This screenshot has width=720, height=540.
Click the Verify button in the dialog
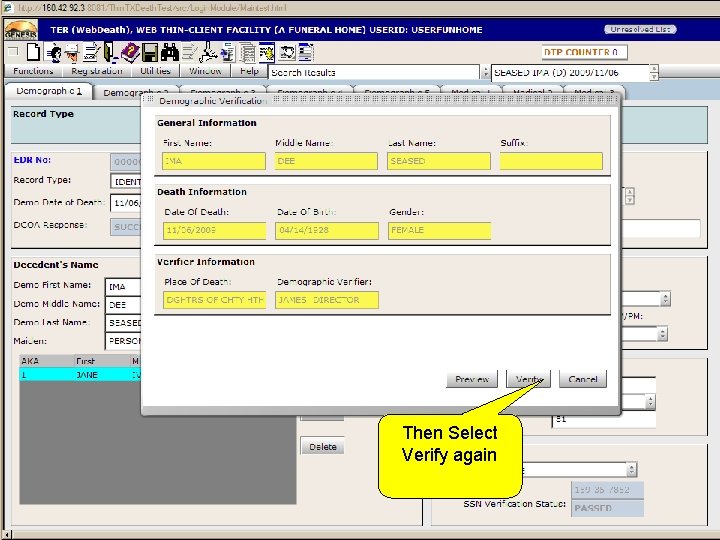[529, 379]
